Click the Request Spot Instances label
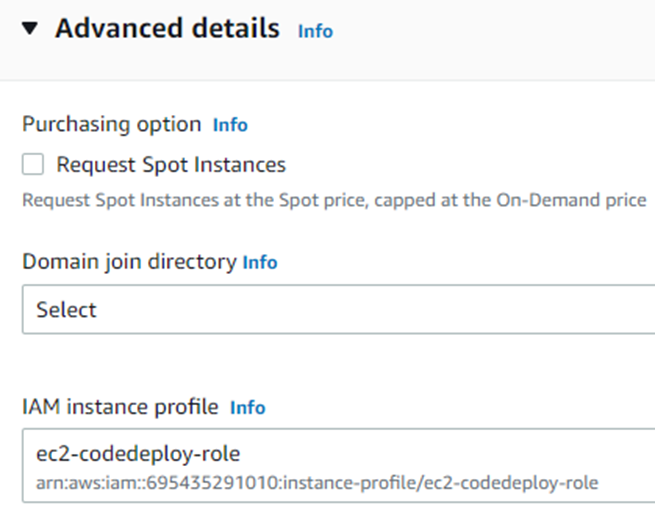Viewport: 655px width, 528px height. click(x=171, y=165)
